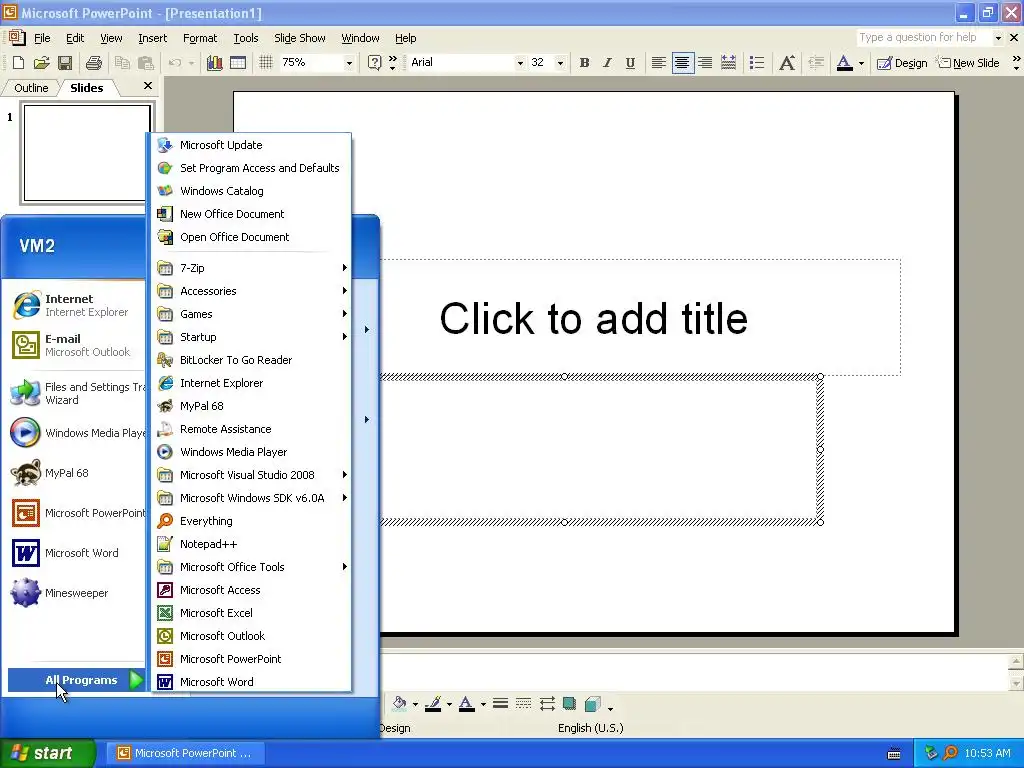Viewport: 1024px width, 768px height.
Task: Launch Everything search from programs list
Action: point(251,521)
